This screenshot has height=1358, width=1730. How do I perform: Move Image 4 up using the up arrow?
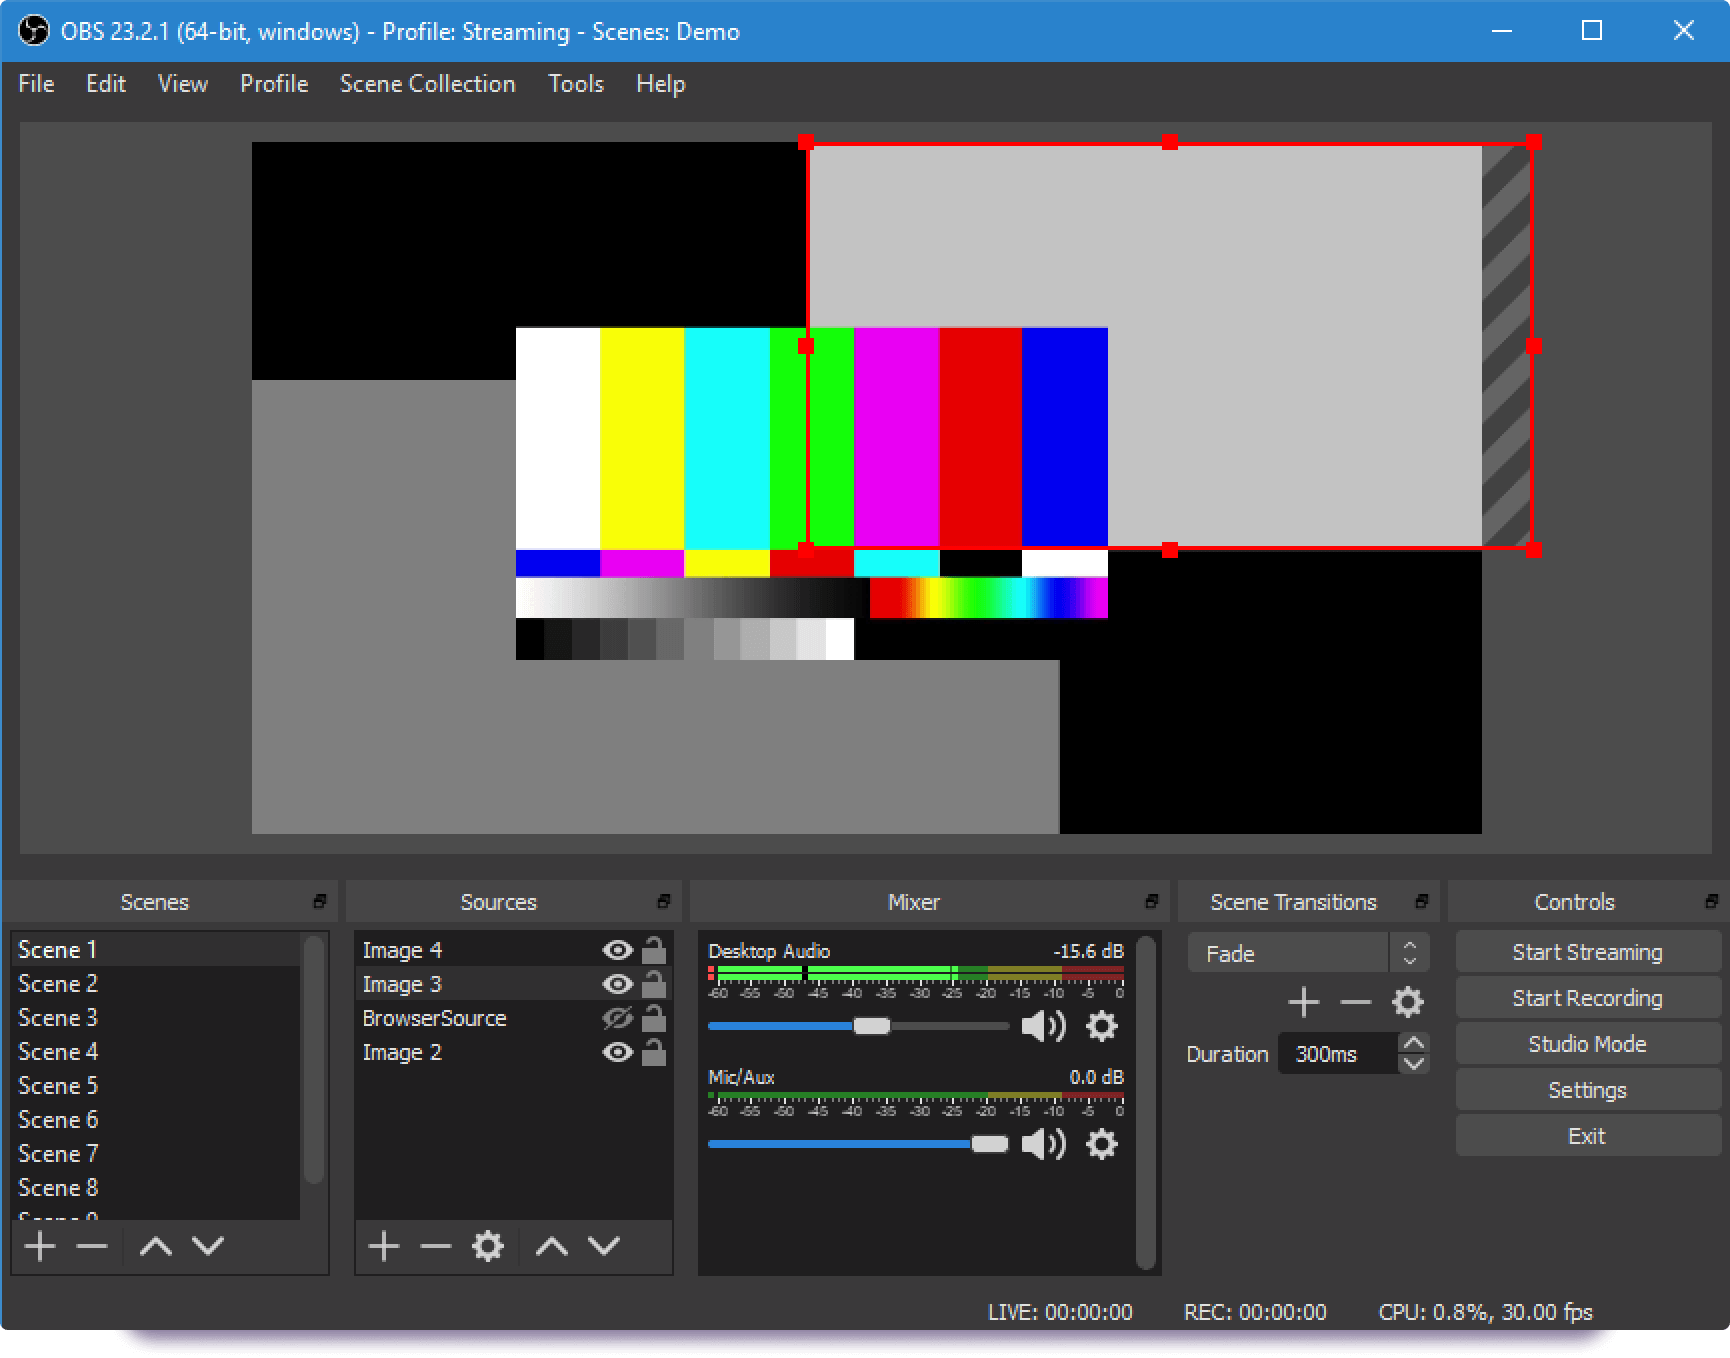(551, 1246)
